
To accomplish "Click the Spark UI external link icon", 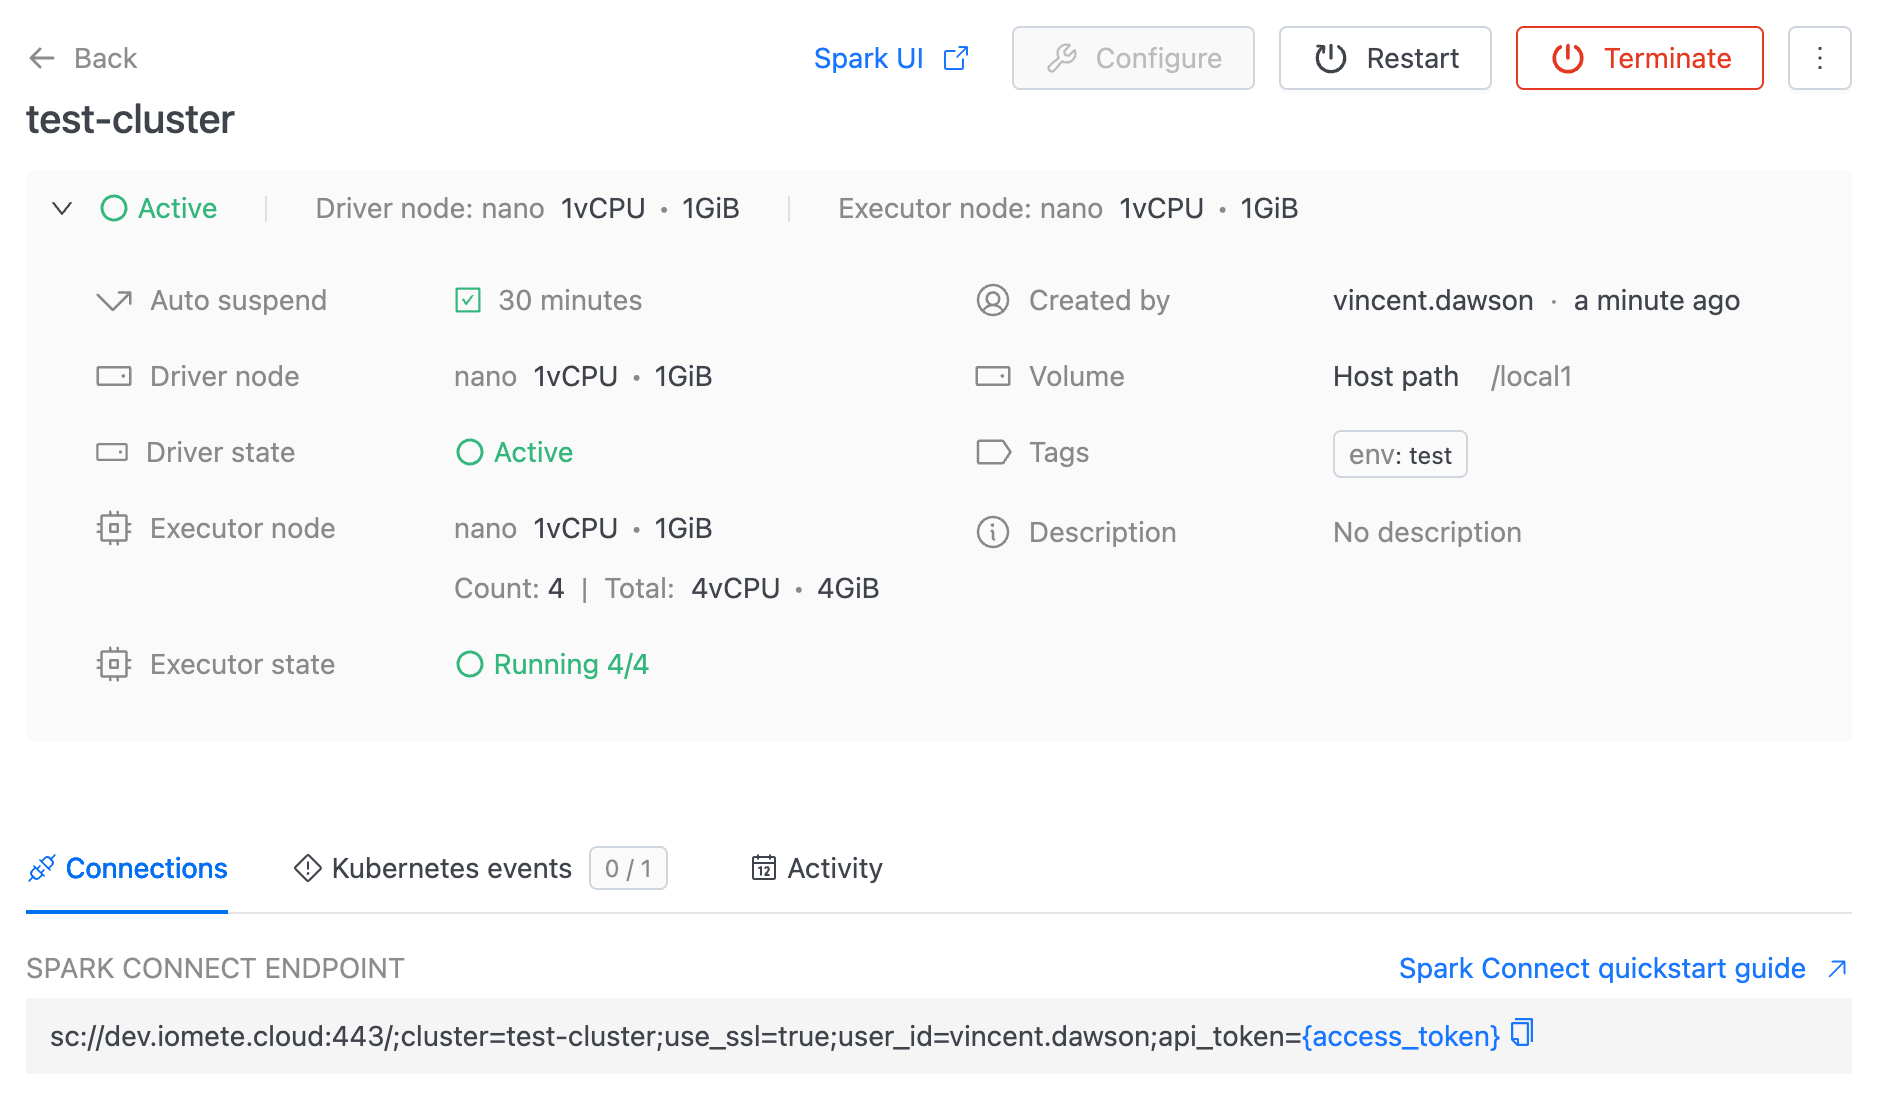I will coord(956,58).
